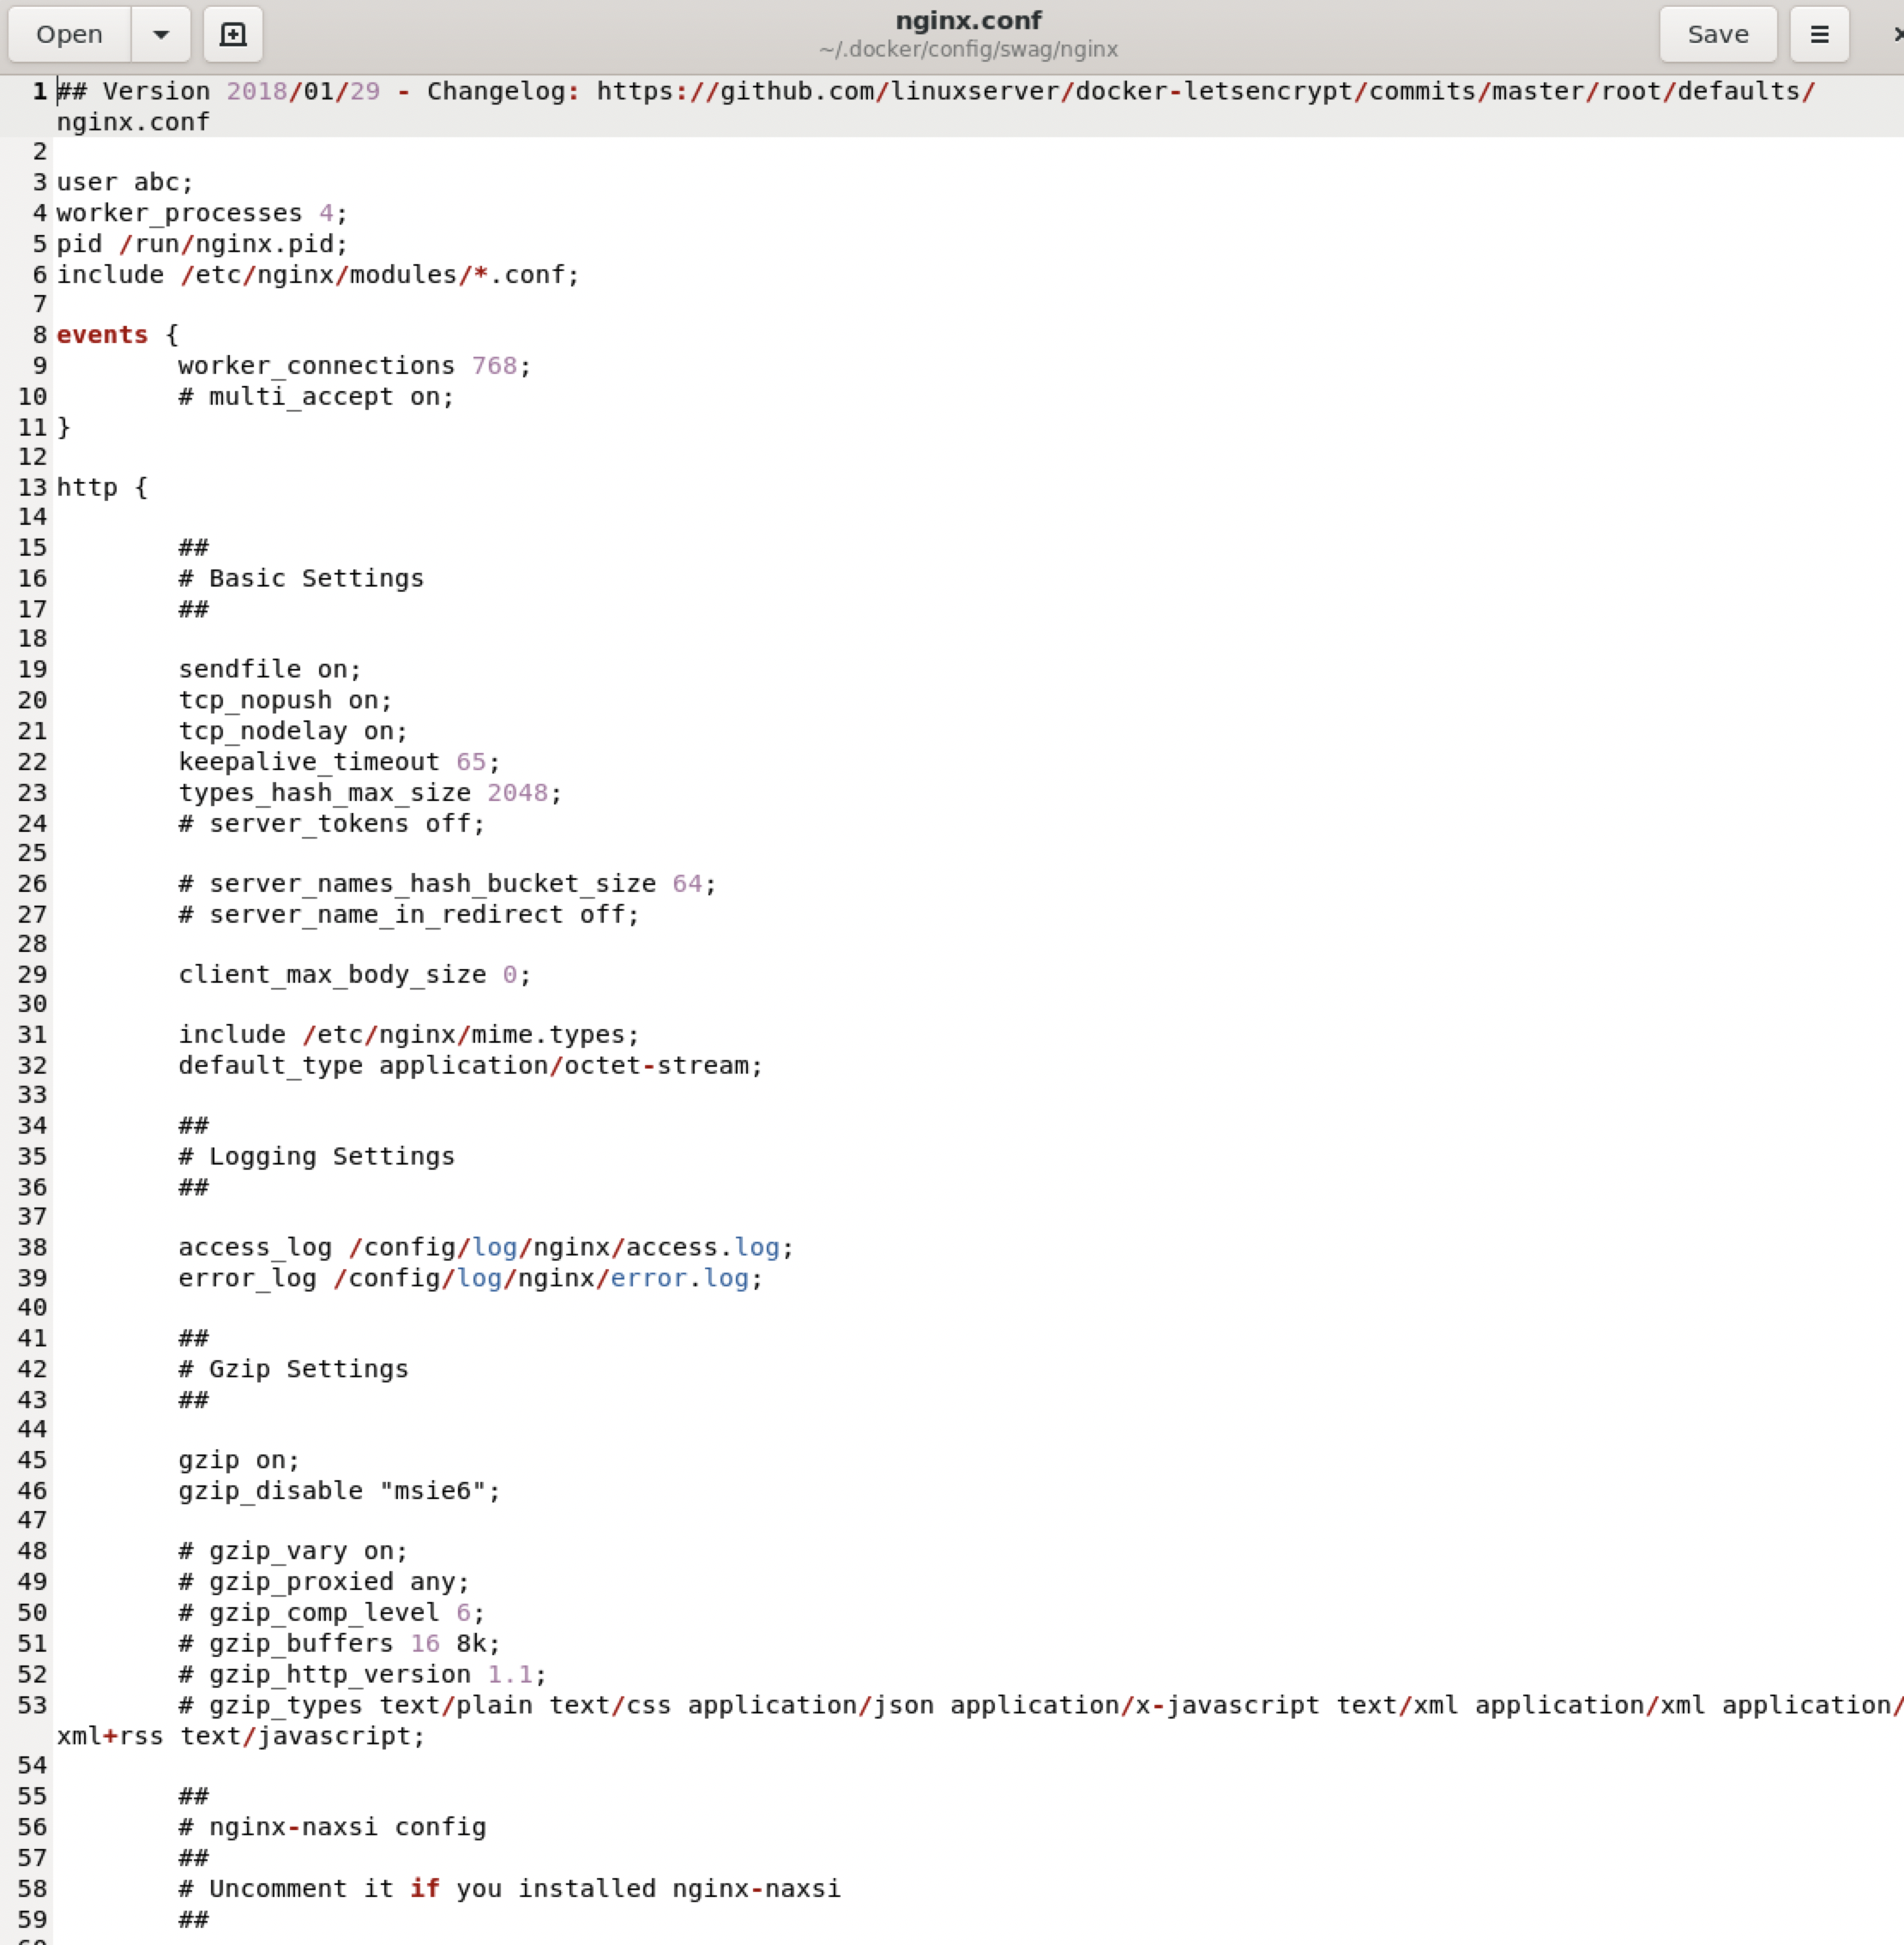Open the hamburger menu
1904x1945 pixels.
tap(1819, 34)
